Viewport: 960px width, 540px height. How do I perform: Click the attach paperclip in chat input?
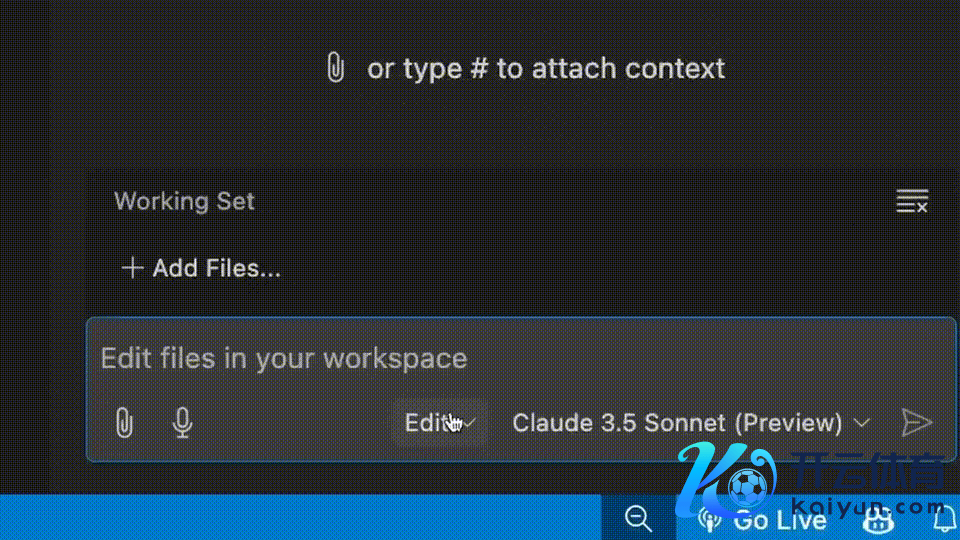tap(124, 423)
